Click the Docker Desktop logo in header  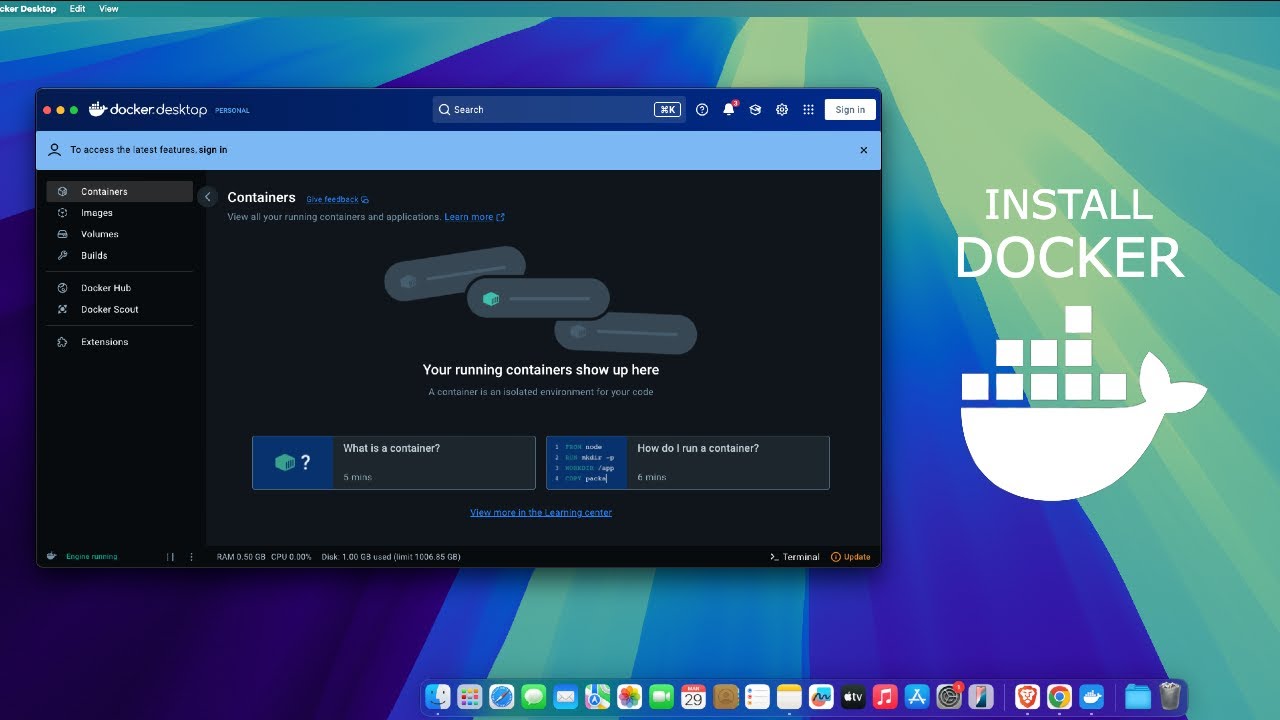point(148,110)
